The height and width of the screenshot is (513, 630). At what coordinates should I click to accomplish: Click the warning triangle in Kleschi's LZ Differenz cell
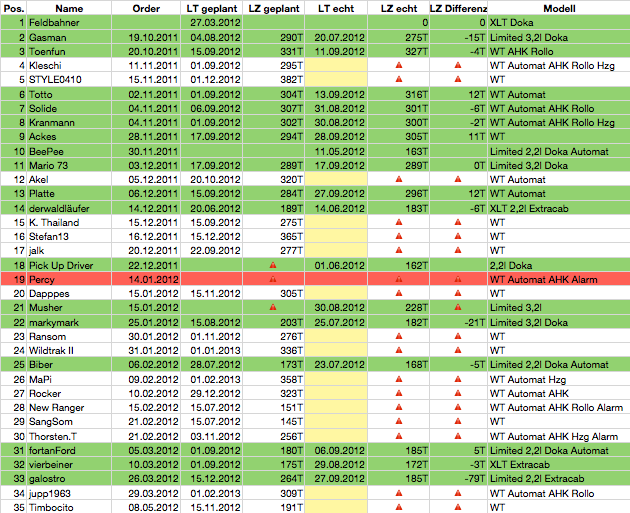click(x=458, y=65)
